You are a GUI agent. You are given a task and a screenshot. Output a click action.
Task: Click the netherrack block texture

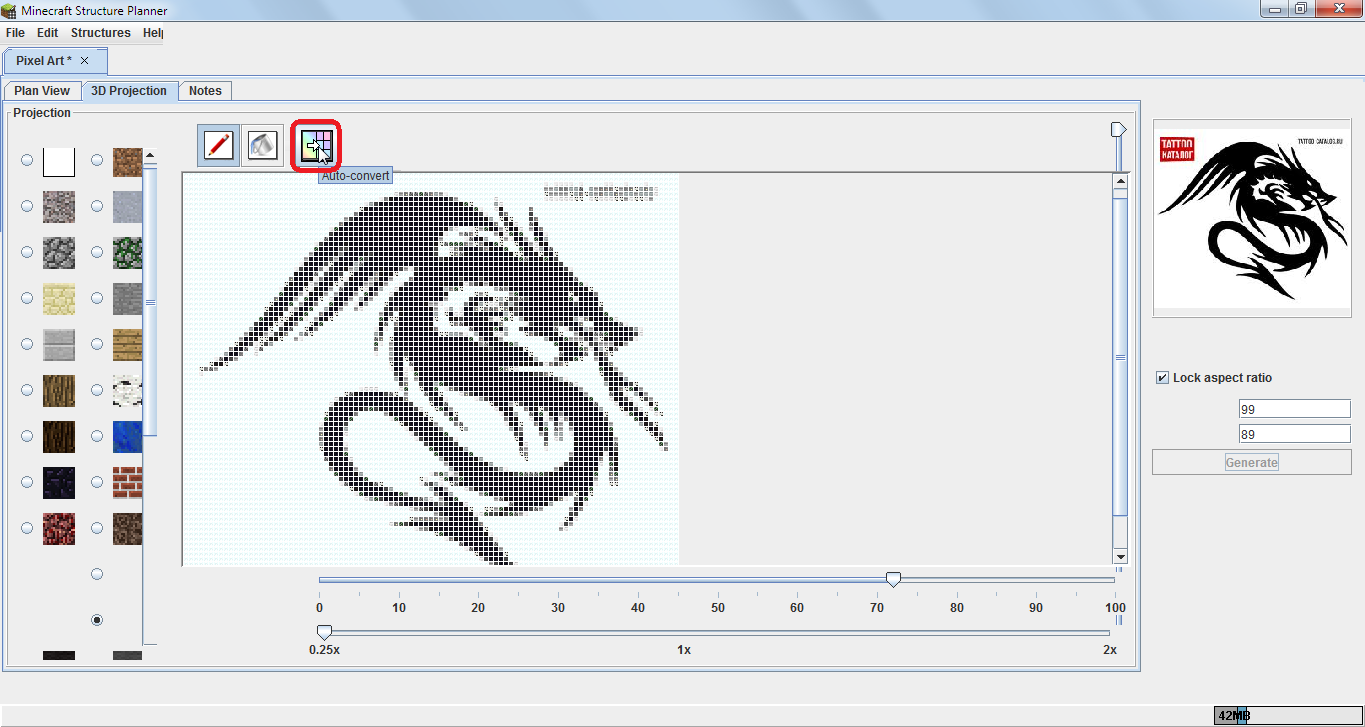tap(59, 528)
